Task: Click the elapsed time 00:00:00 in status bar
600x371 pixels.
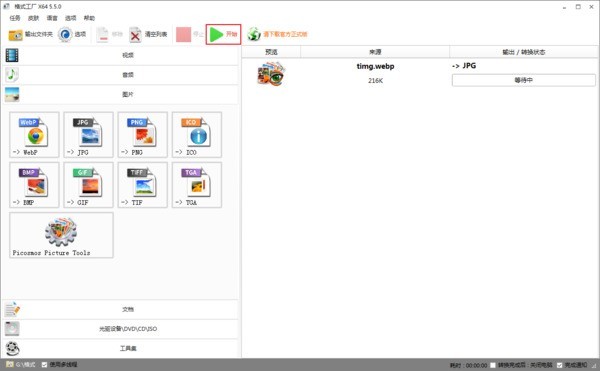Action: pyautogui.click(x=476, y=366)
